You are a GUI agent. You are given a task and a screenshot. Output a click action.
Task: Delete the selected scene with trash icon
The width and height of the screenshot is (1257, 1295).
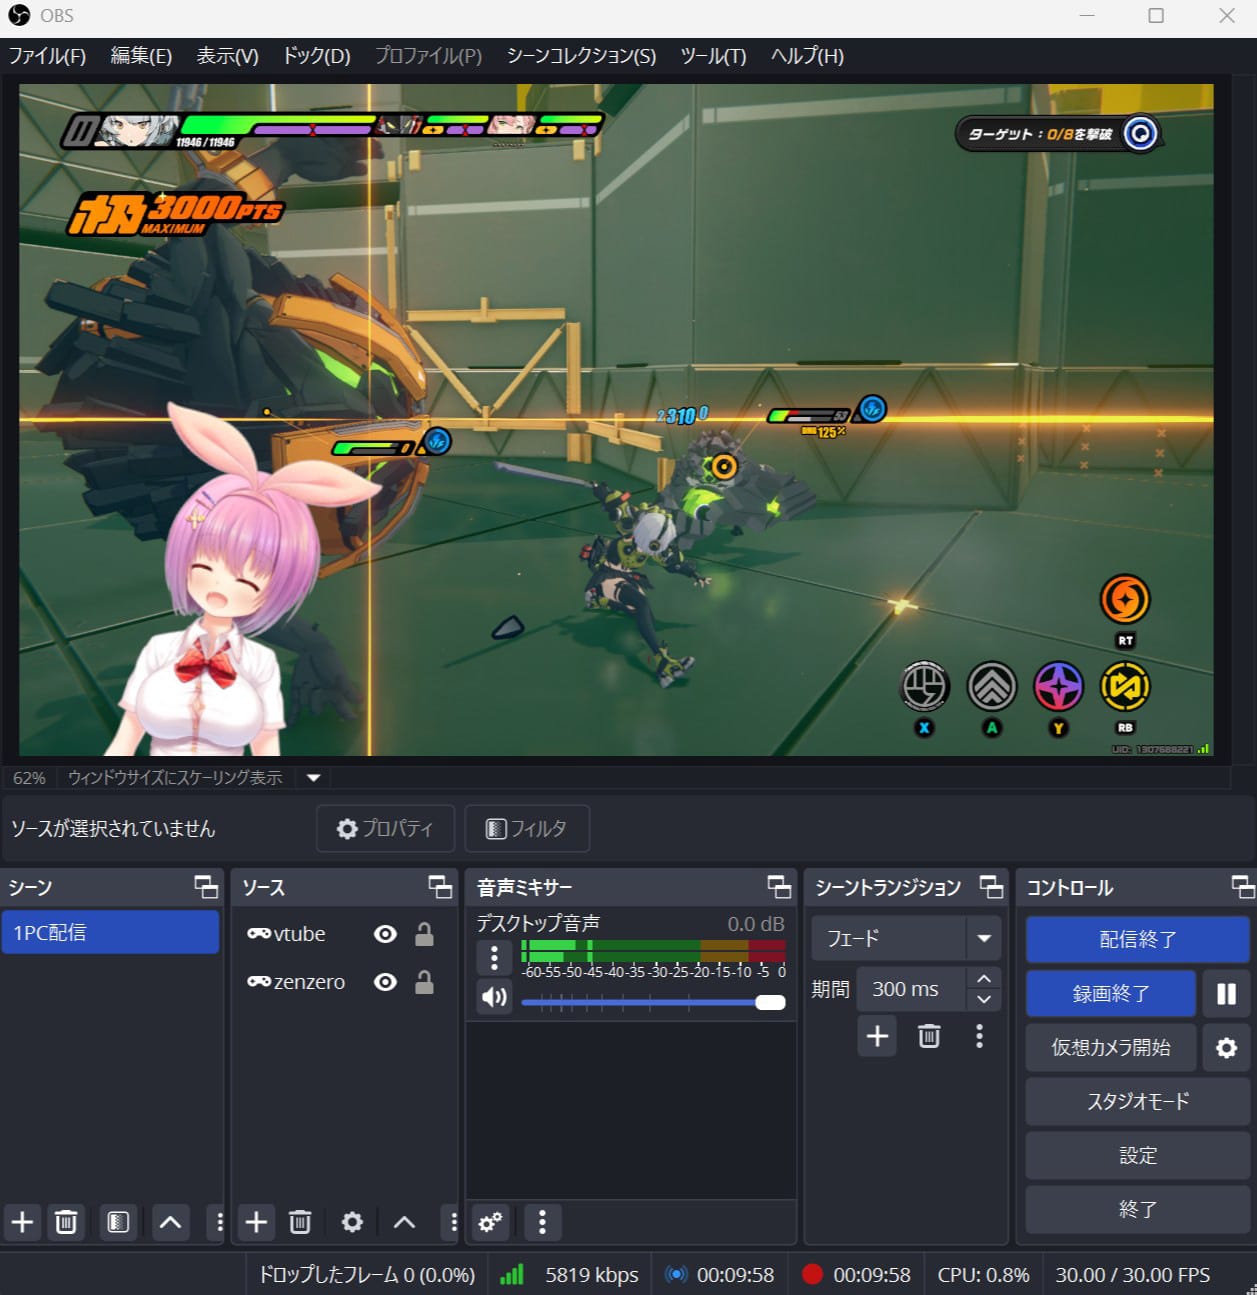point(66,1222)
